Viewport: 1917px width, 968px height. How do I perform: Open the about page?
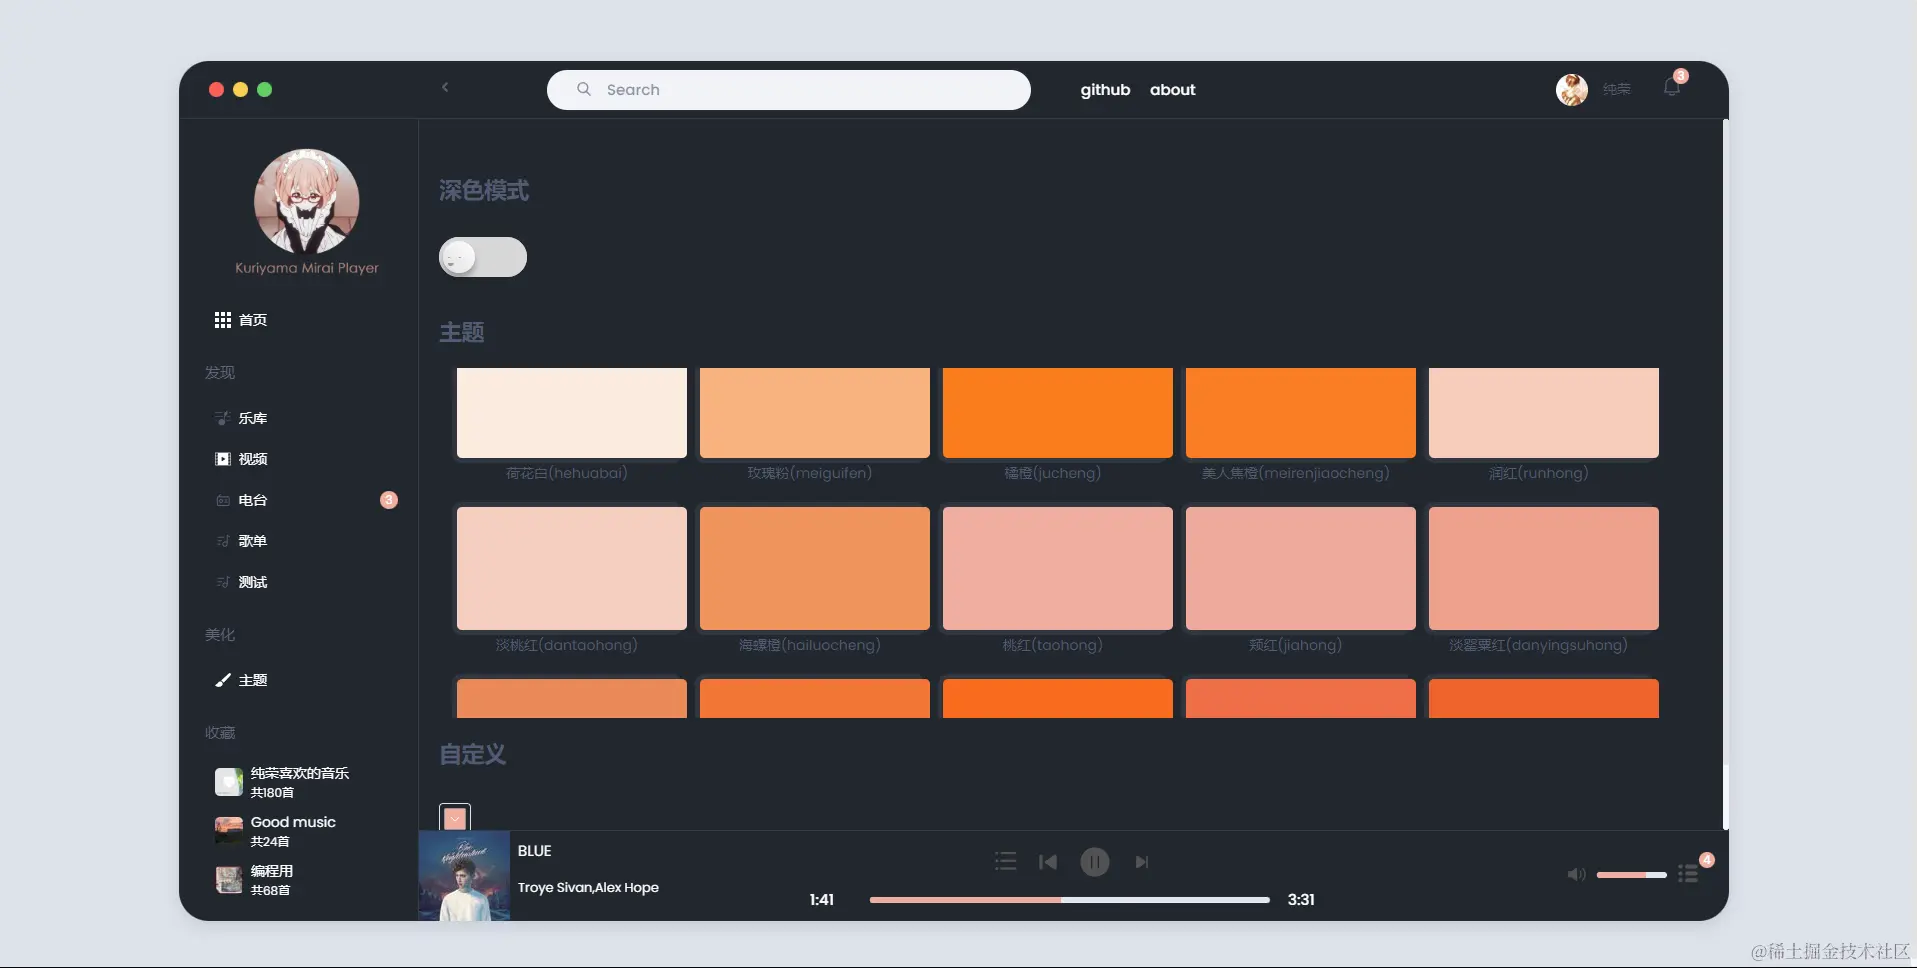click(1172, 89)
